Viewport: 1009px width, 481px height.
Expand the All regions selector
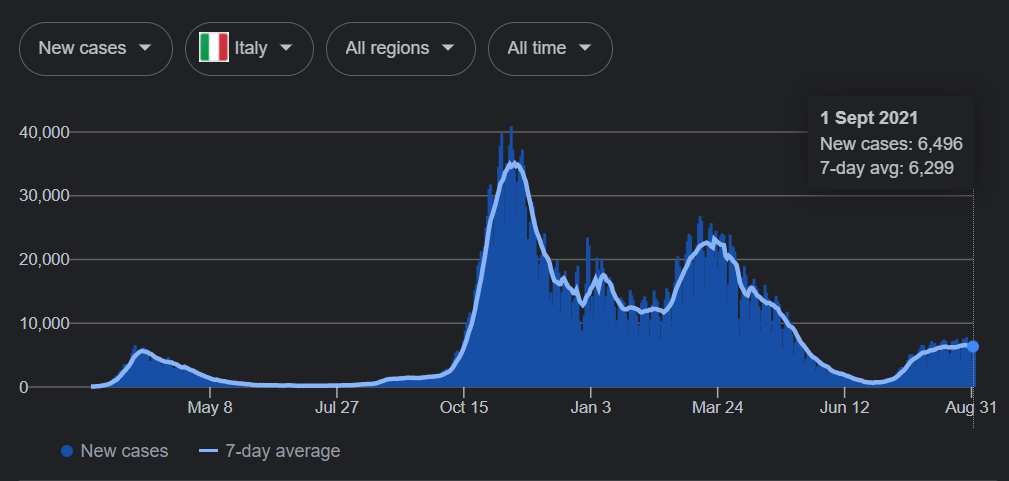tap(400, 48)
